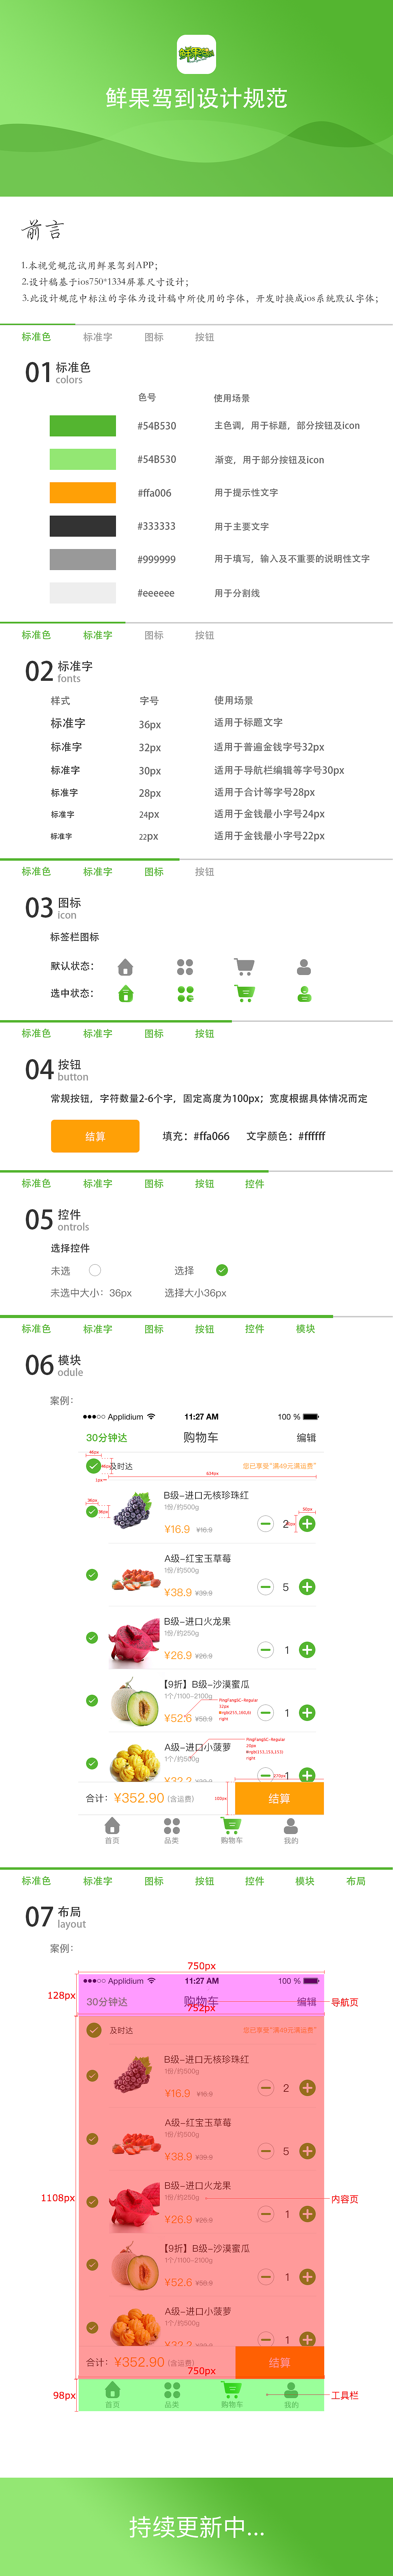Uncheck 红宝玉草莓 item in section 06 mockup
The image size is (393, 2576).
point(92,1575)
